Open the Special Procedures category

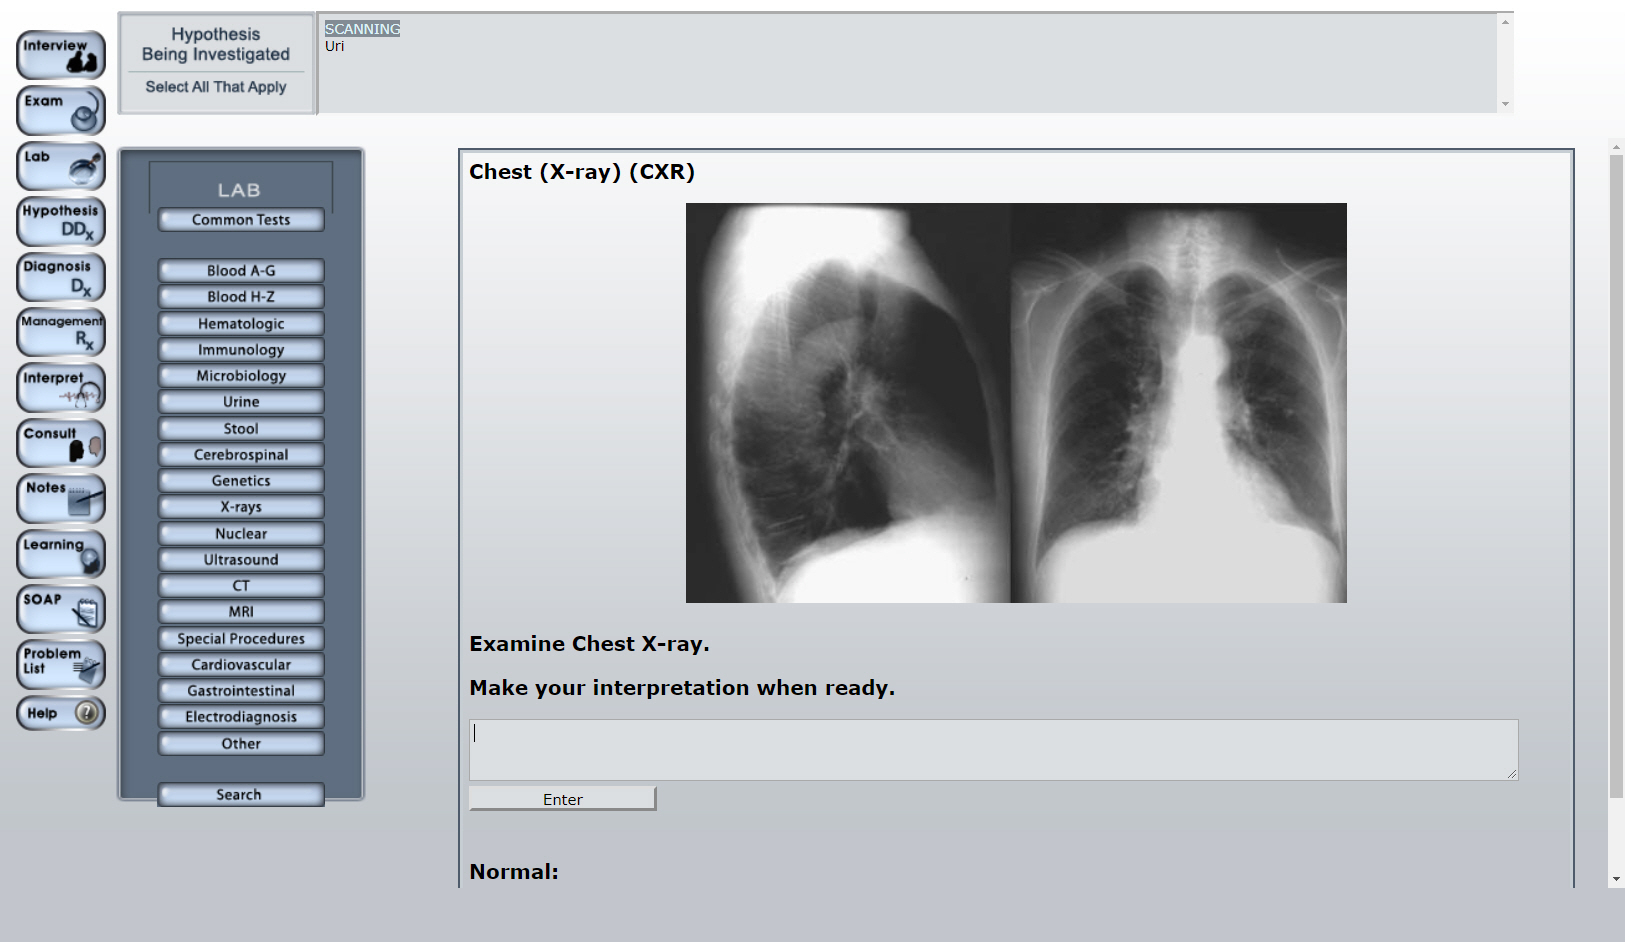coord(241,639)
